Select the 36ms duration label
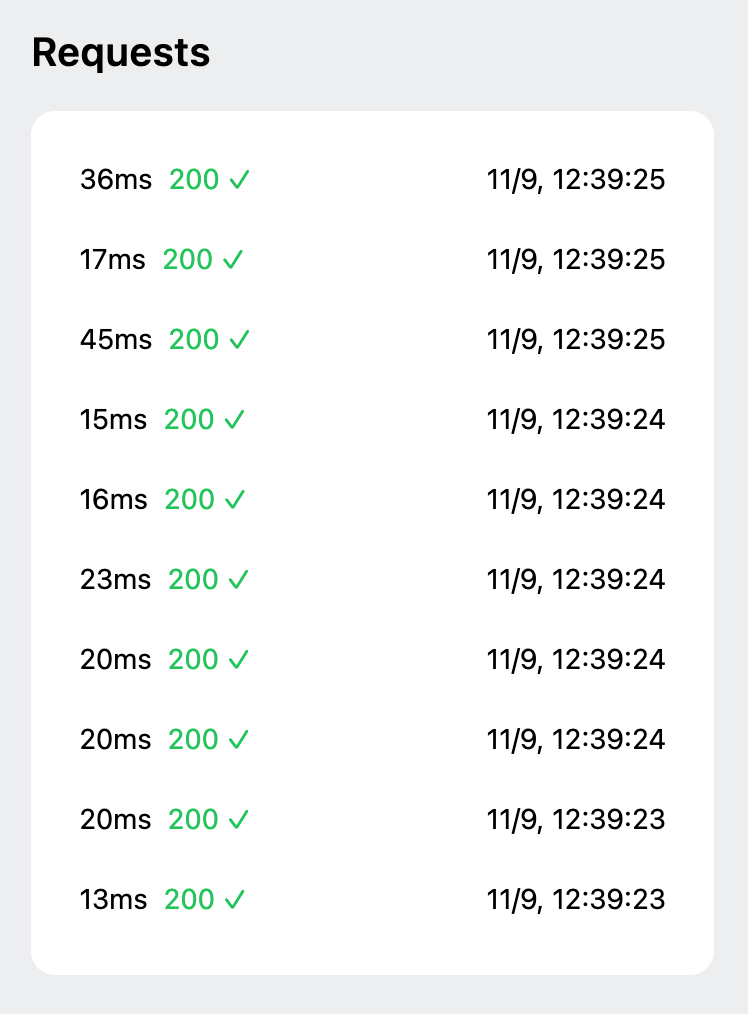This screenshot has height=1014, width=748. pyautogui.click(x=116, y=180)
